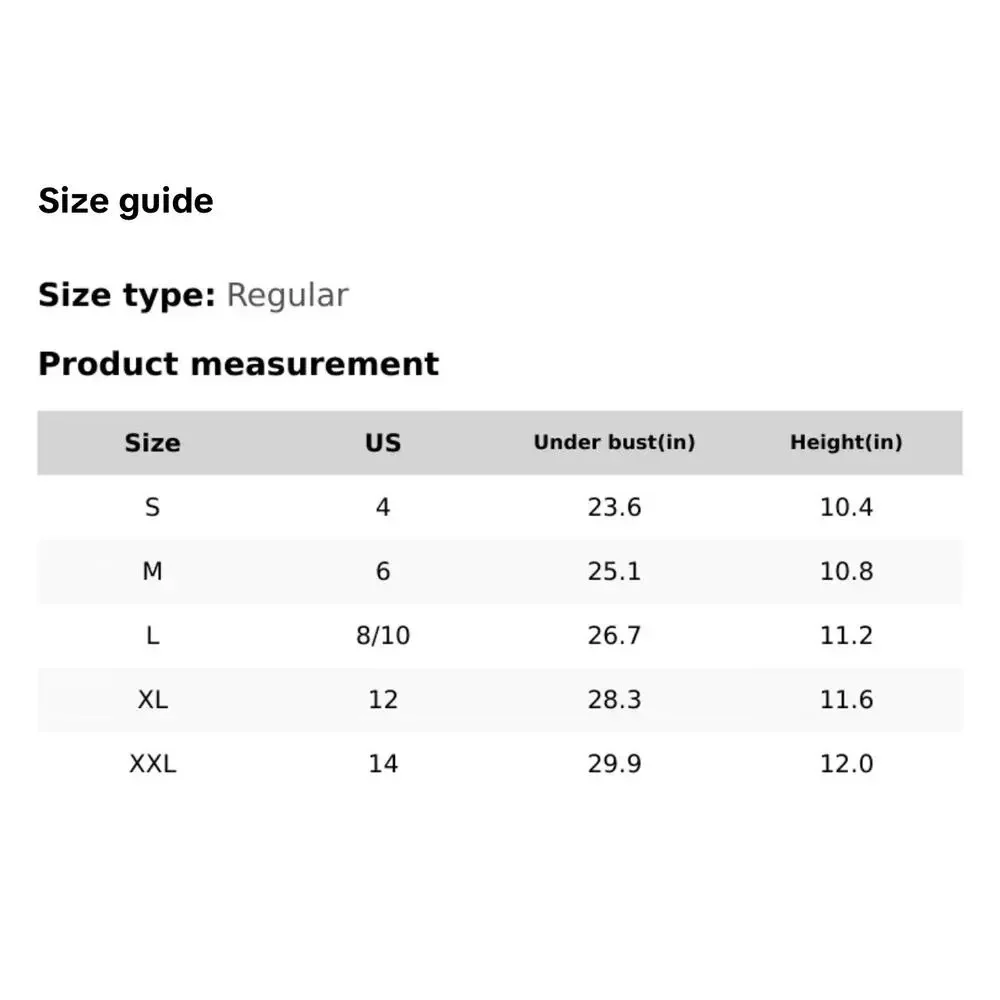Click the Product measurement heading
1000x1000 pixels.
tap(238, 363)
